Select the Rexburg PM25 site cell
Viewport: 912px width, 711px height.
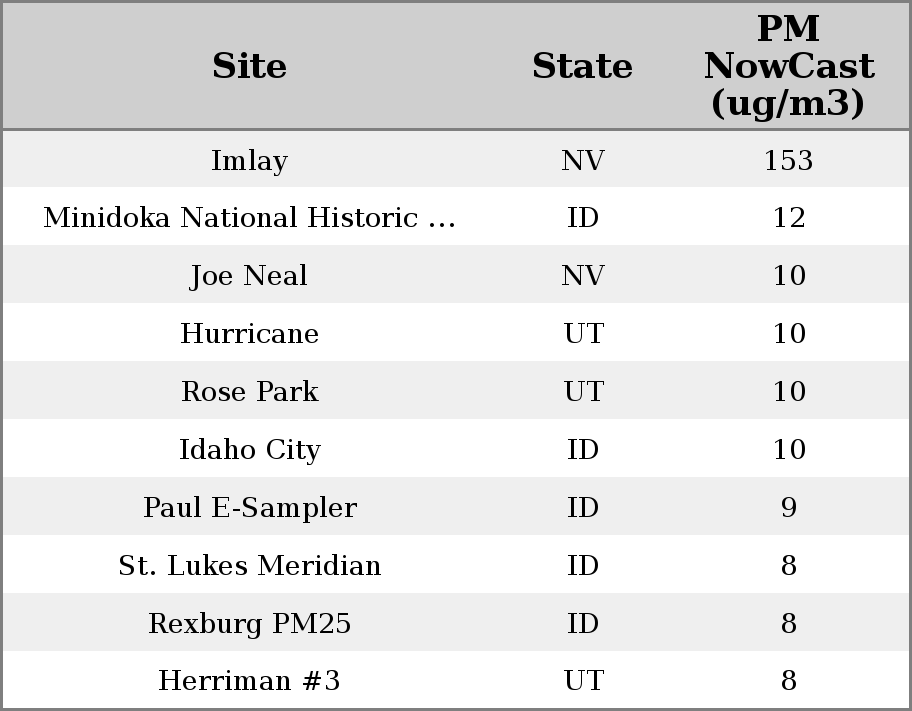click(249, 624)
